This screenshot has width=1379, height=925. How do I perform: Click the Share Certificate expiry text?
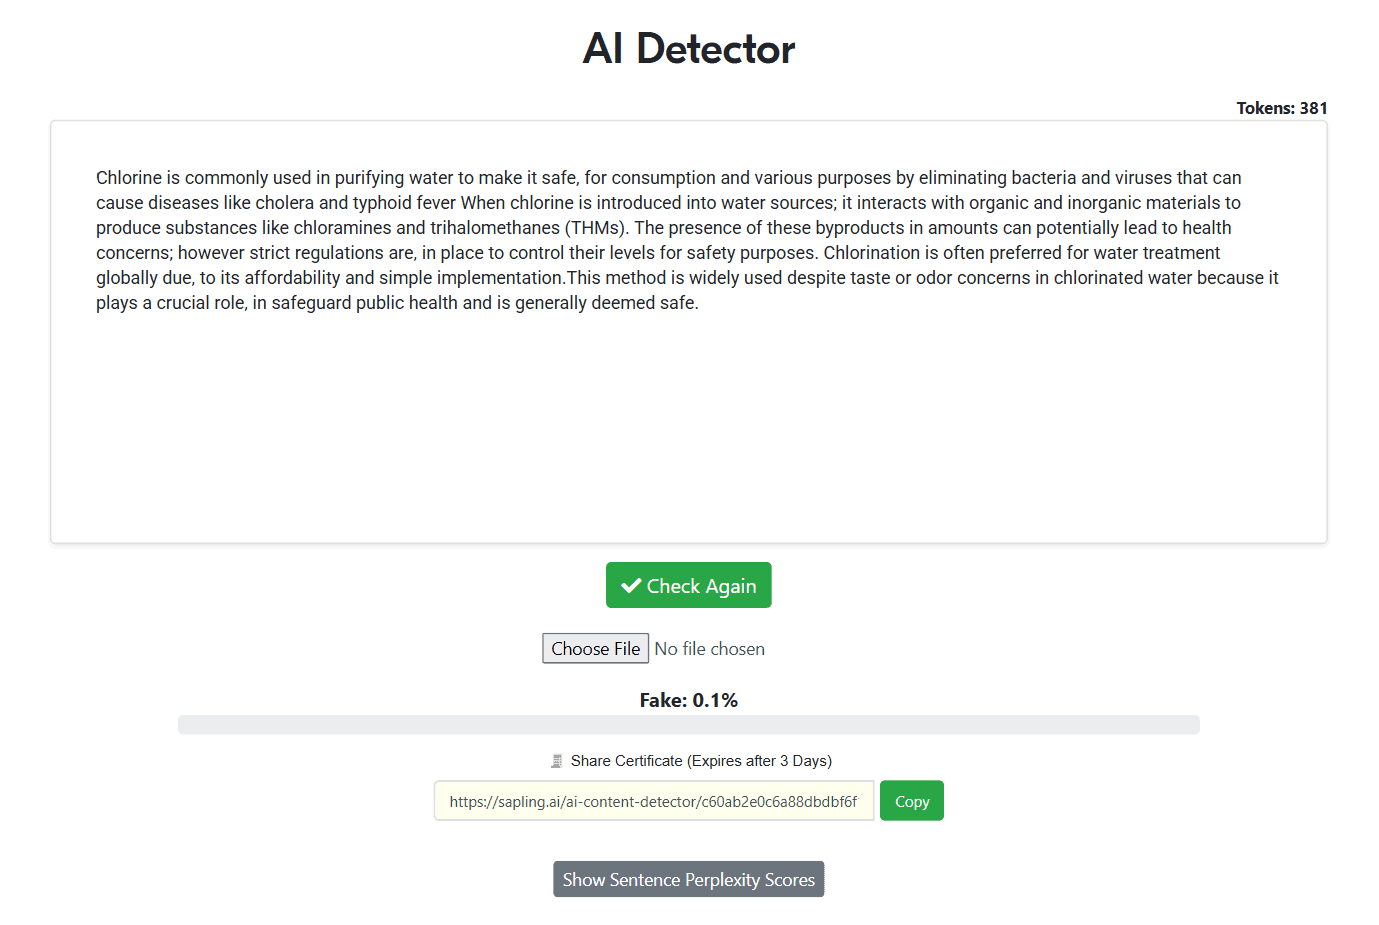701,761
